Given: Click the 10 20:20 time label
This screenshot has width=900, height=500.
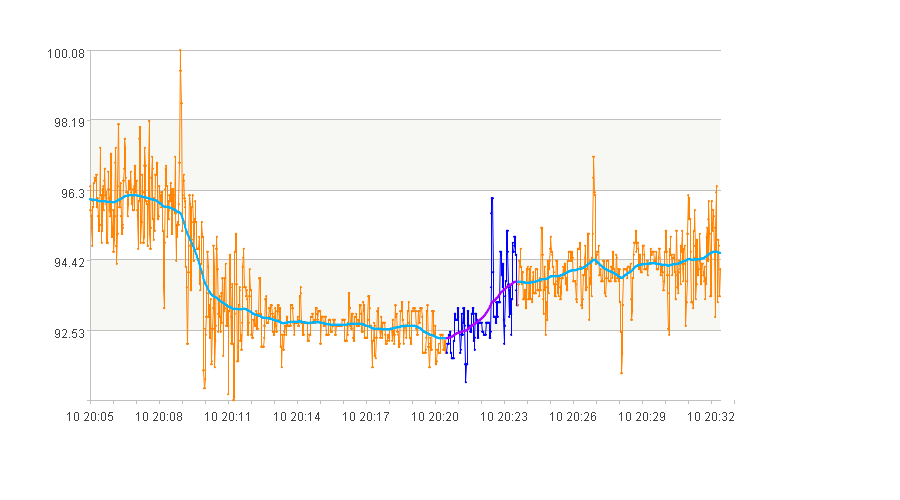Looking at the screenshot, I should click(x=435, y=417).
